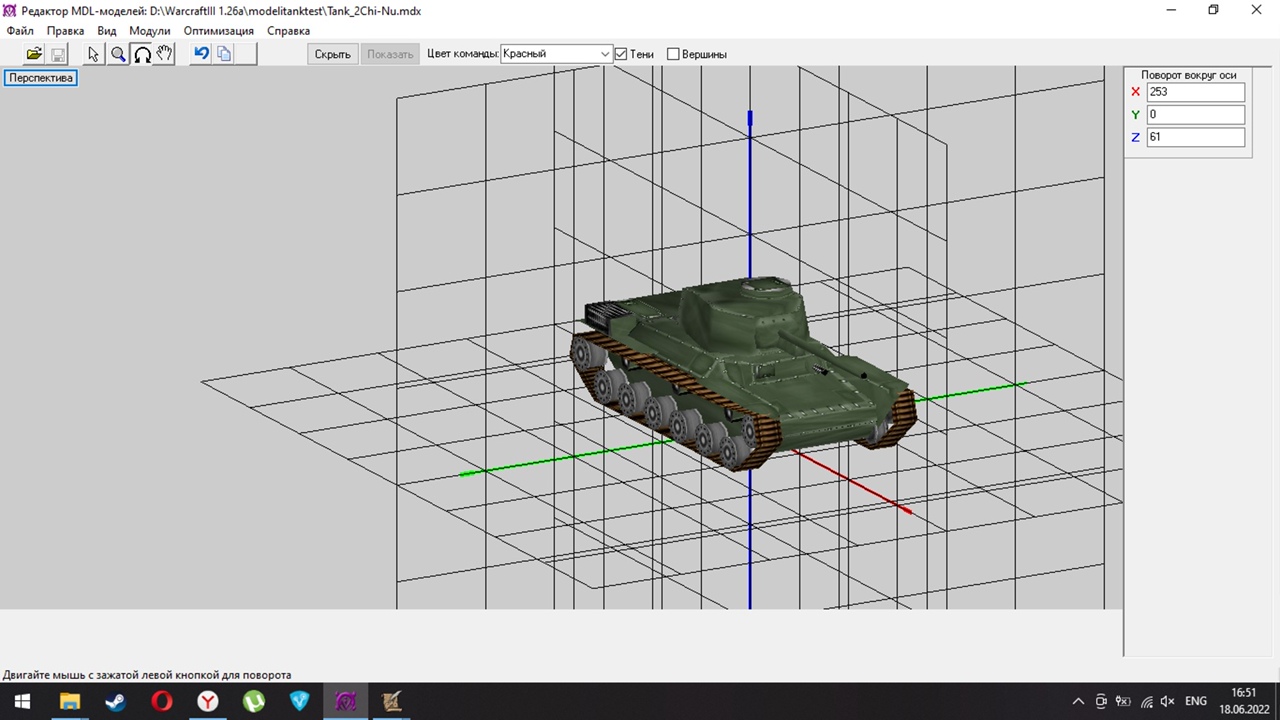Open a model file with the folder icon
Viewport: 1280px width, 720px height.
(34, 54)
